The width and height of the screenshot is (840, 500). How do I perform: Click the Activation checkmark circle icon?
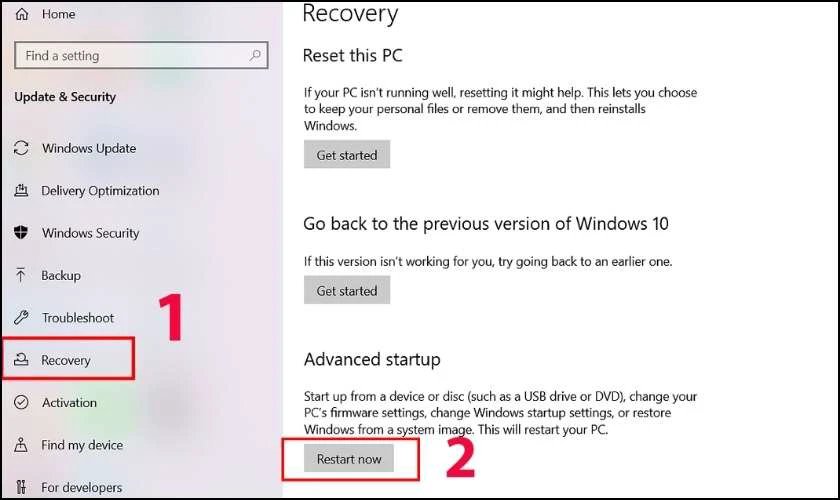(21, 402)
